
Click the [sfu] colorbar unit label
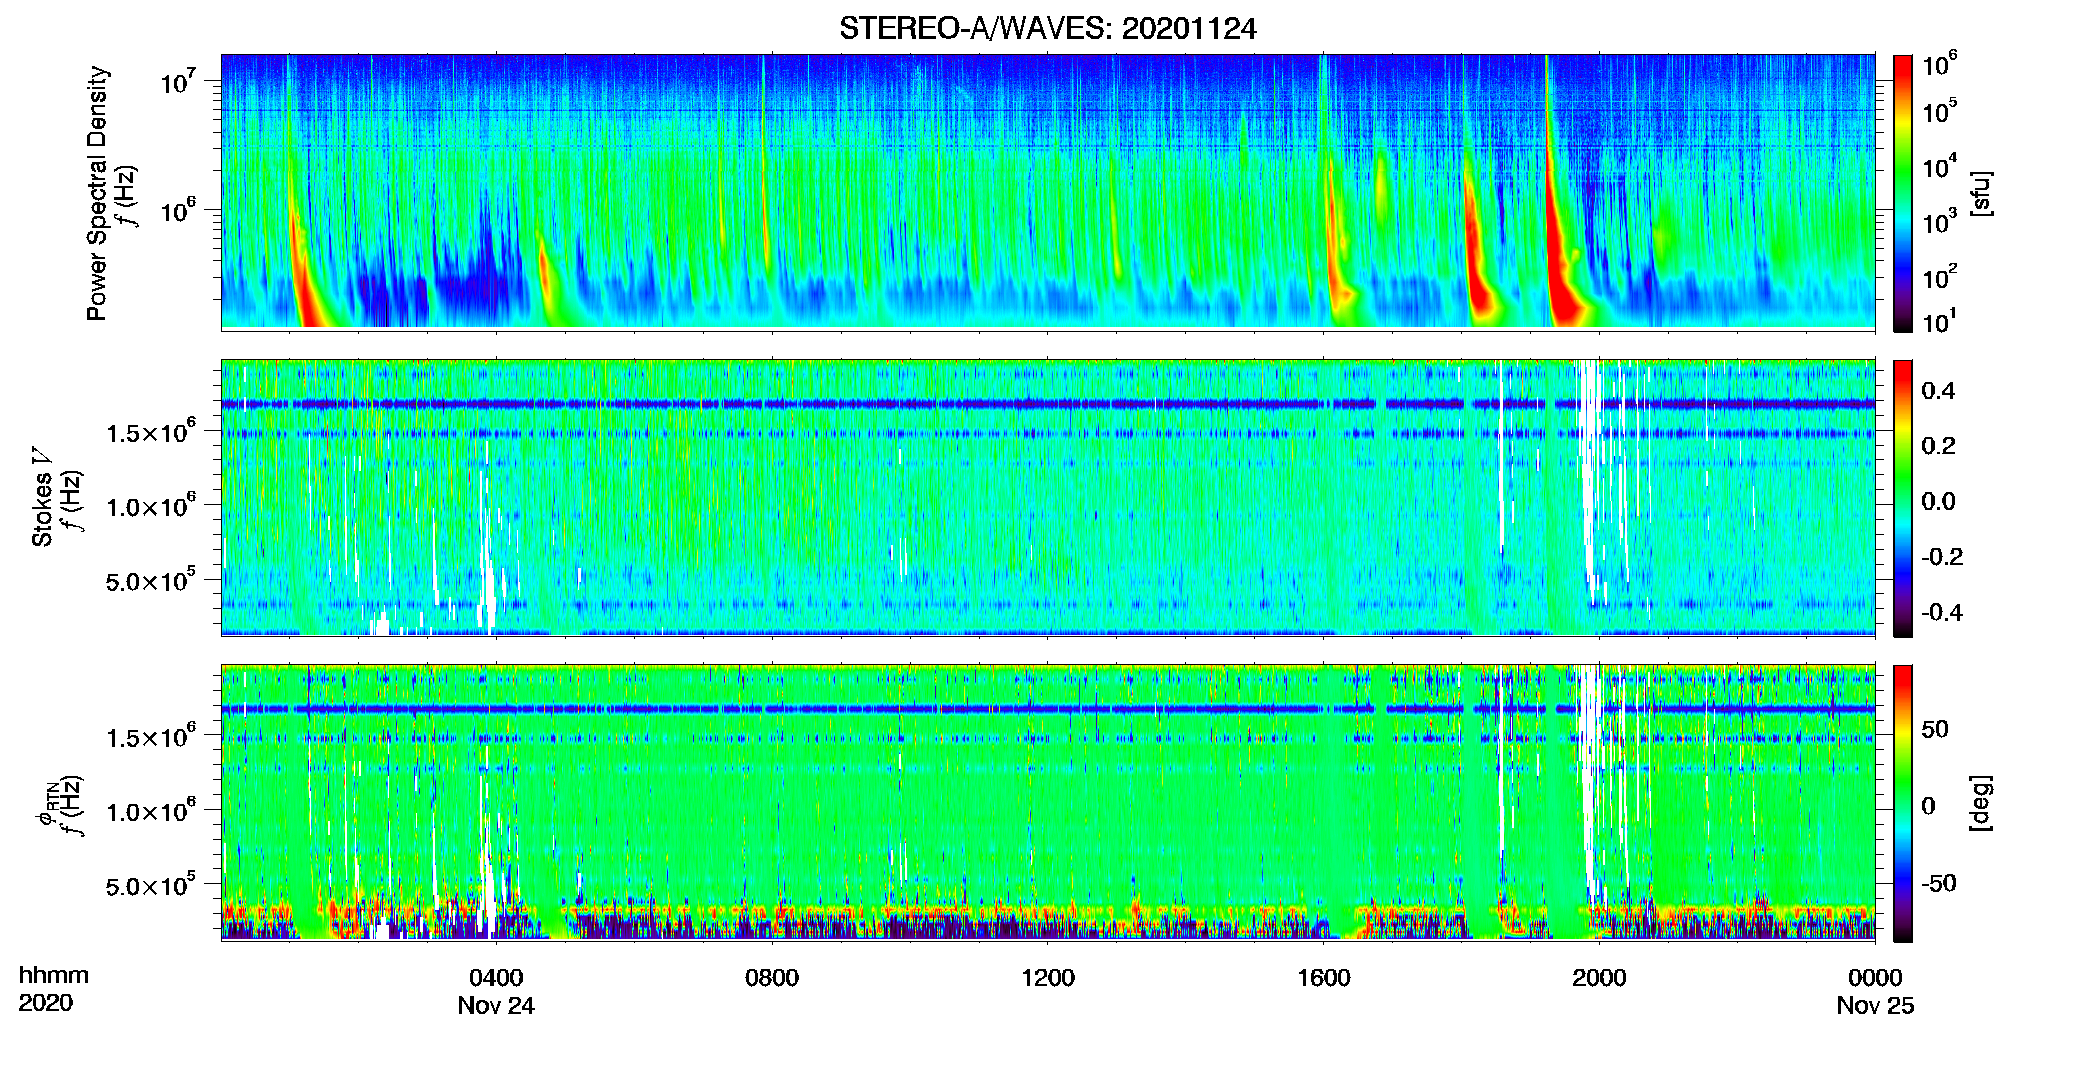click(x=1981, y=193)
